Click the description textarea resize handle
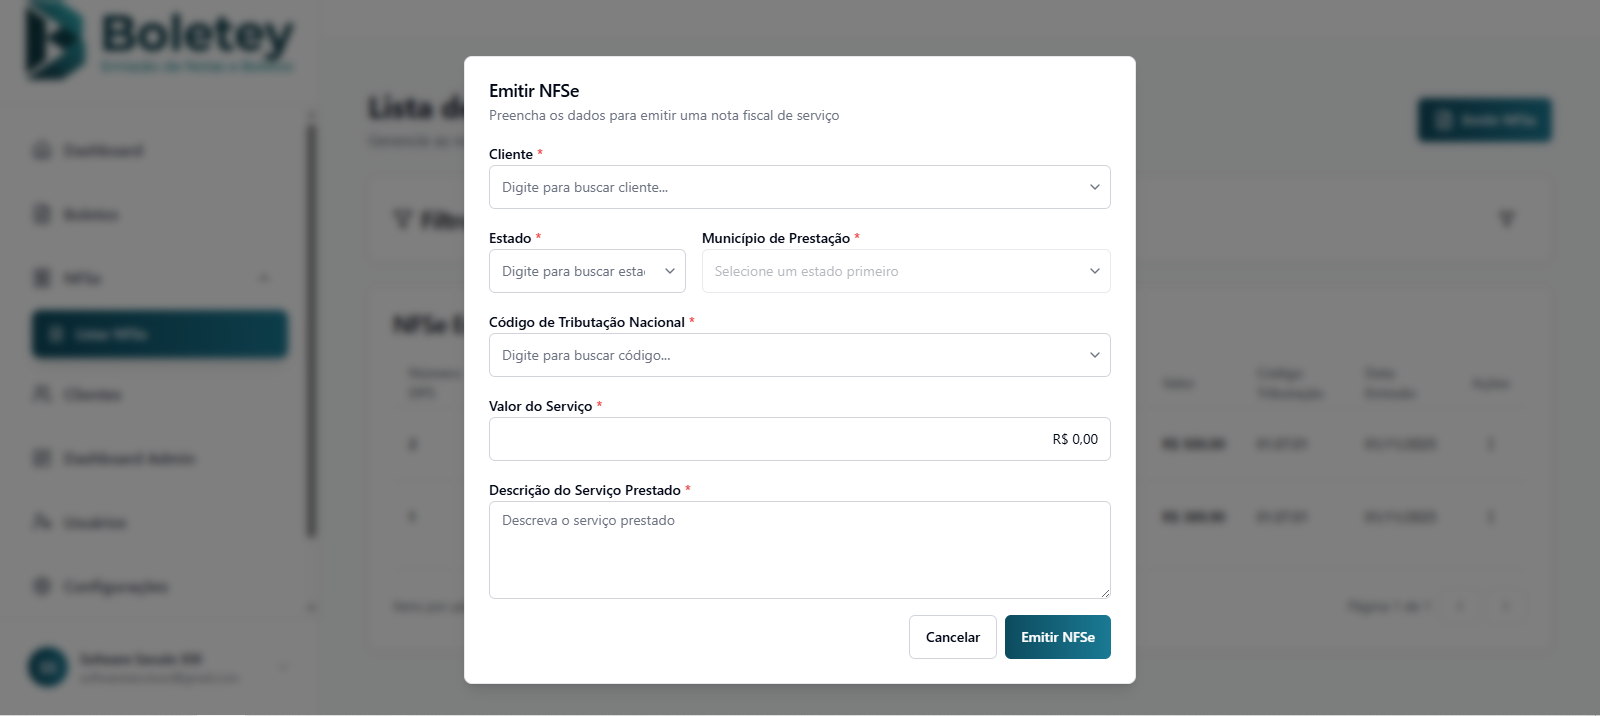 (x=1105, y=593)
